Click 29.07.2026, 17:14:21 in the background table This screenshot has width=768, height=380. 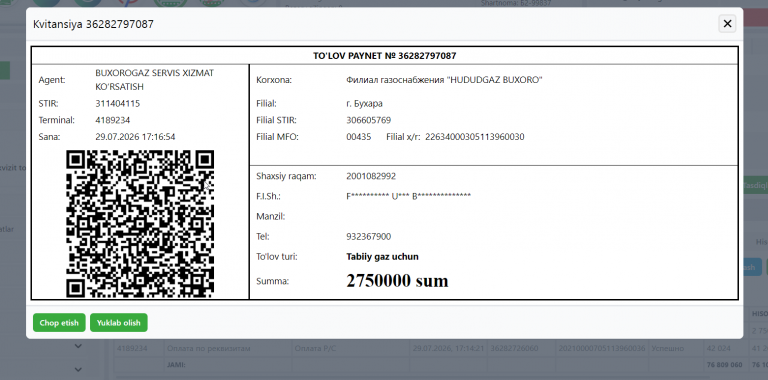point(448,349)
